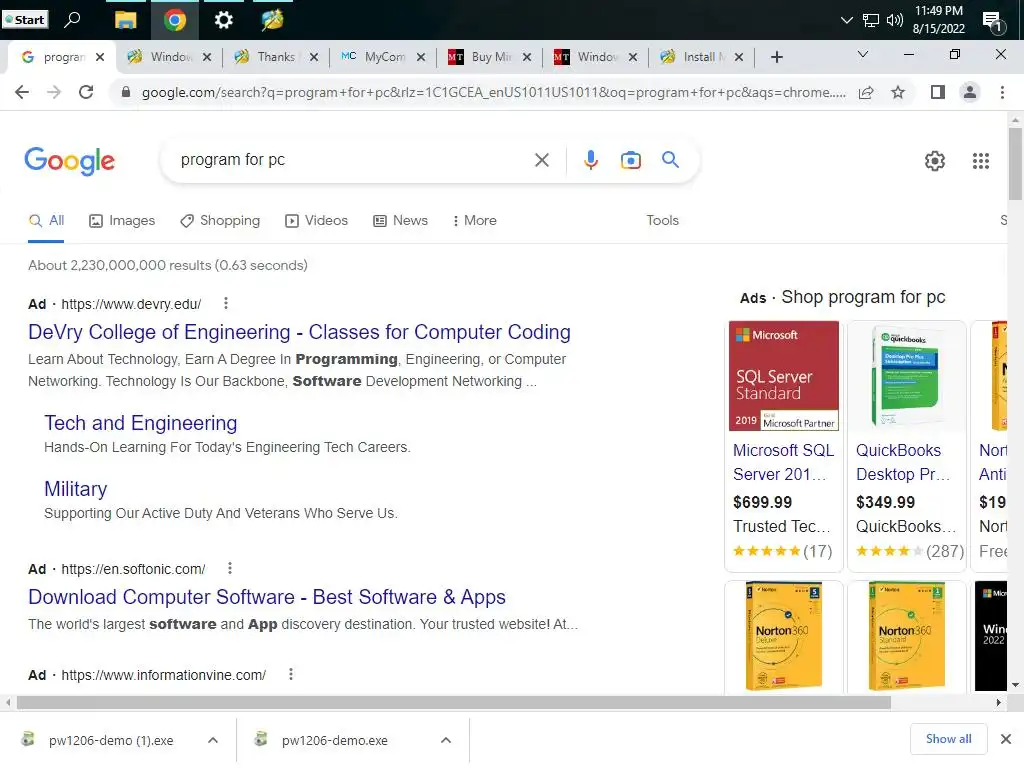Click the voice search microphone icon
The image size is (1024, 768).
pyautogui.click(x=590, y=160)
